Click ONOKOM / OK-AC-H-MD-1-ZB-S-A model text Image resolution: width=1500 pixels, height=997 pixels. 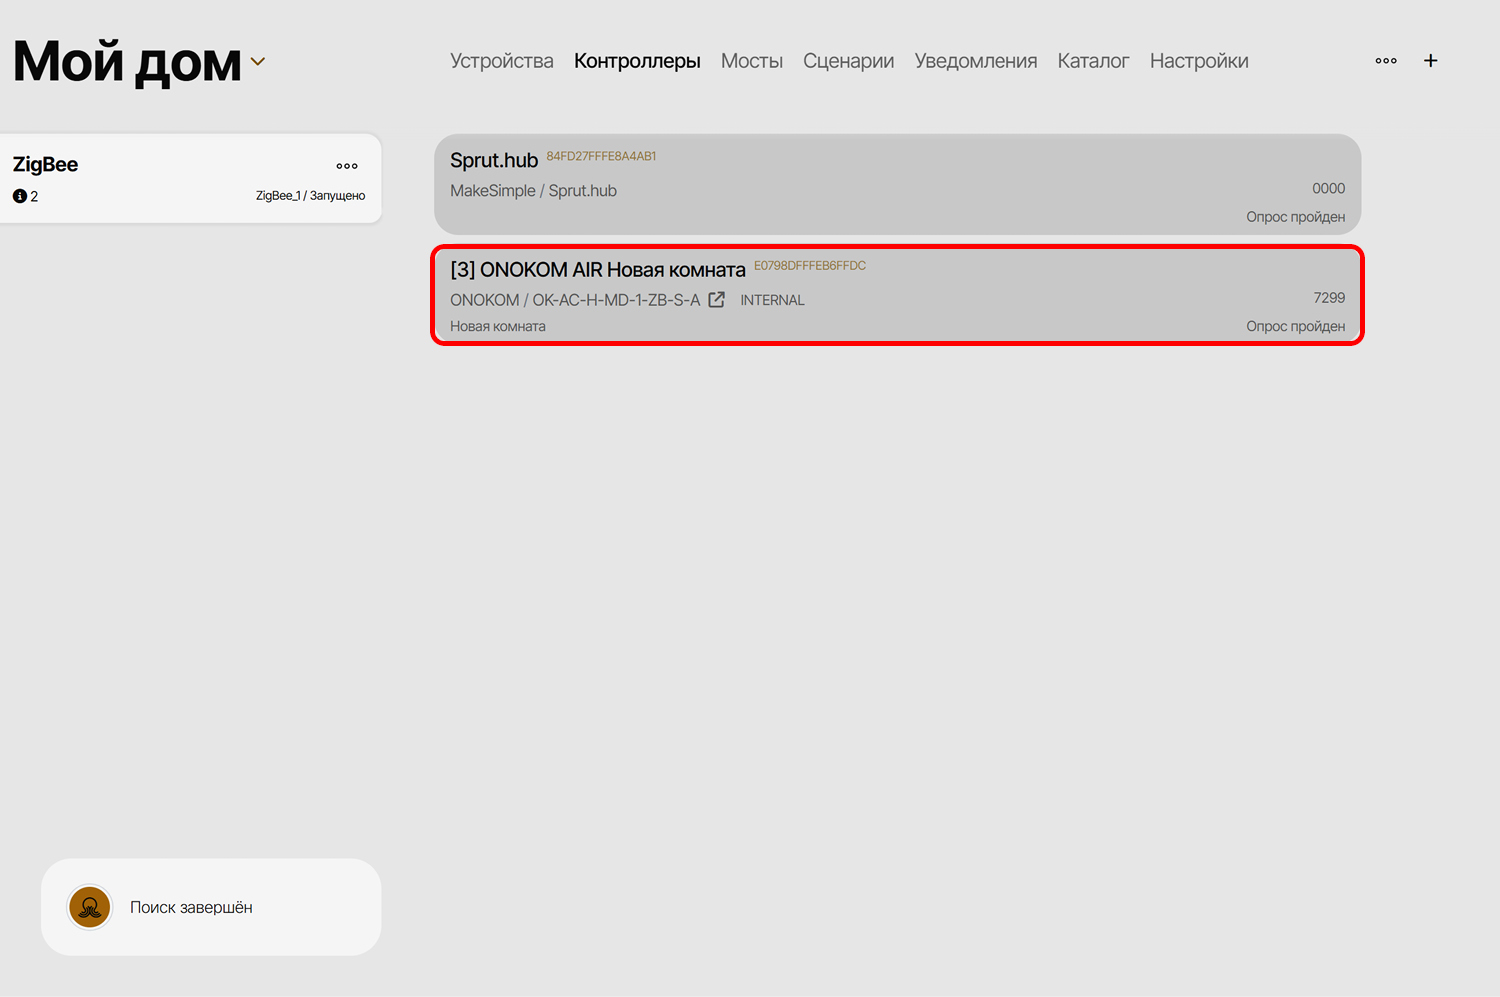pyautogui.click(x=575, y=300)
